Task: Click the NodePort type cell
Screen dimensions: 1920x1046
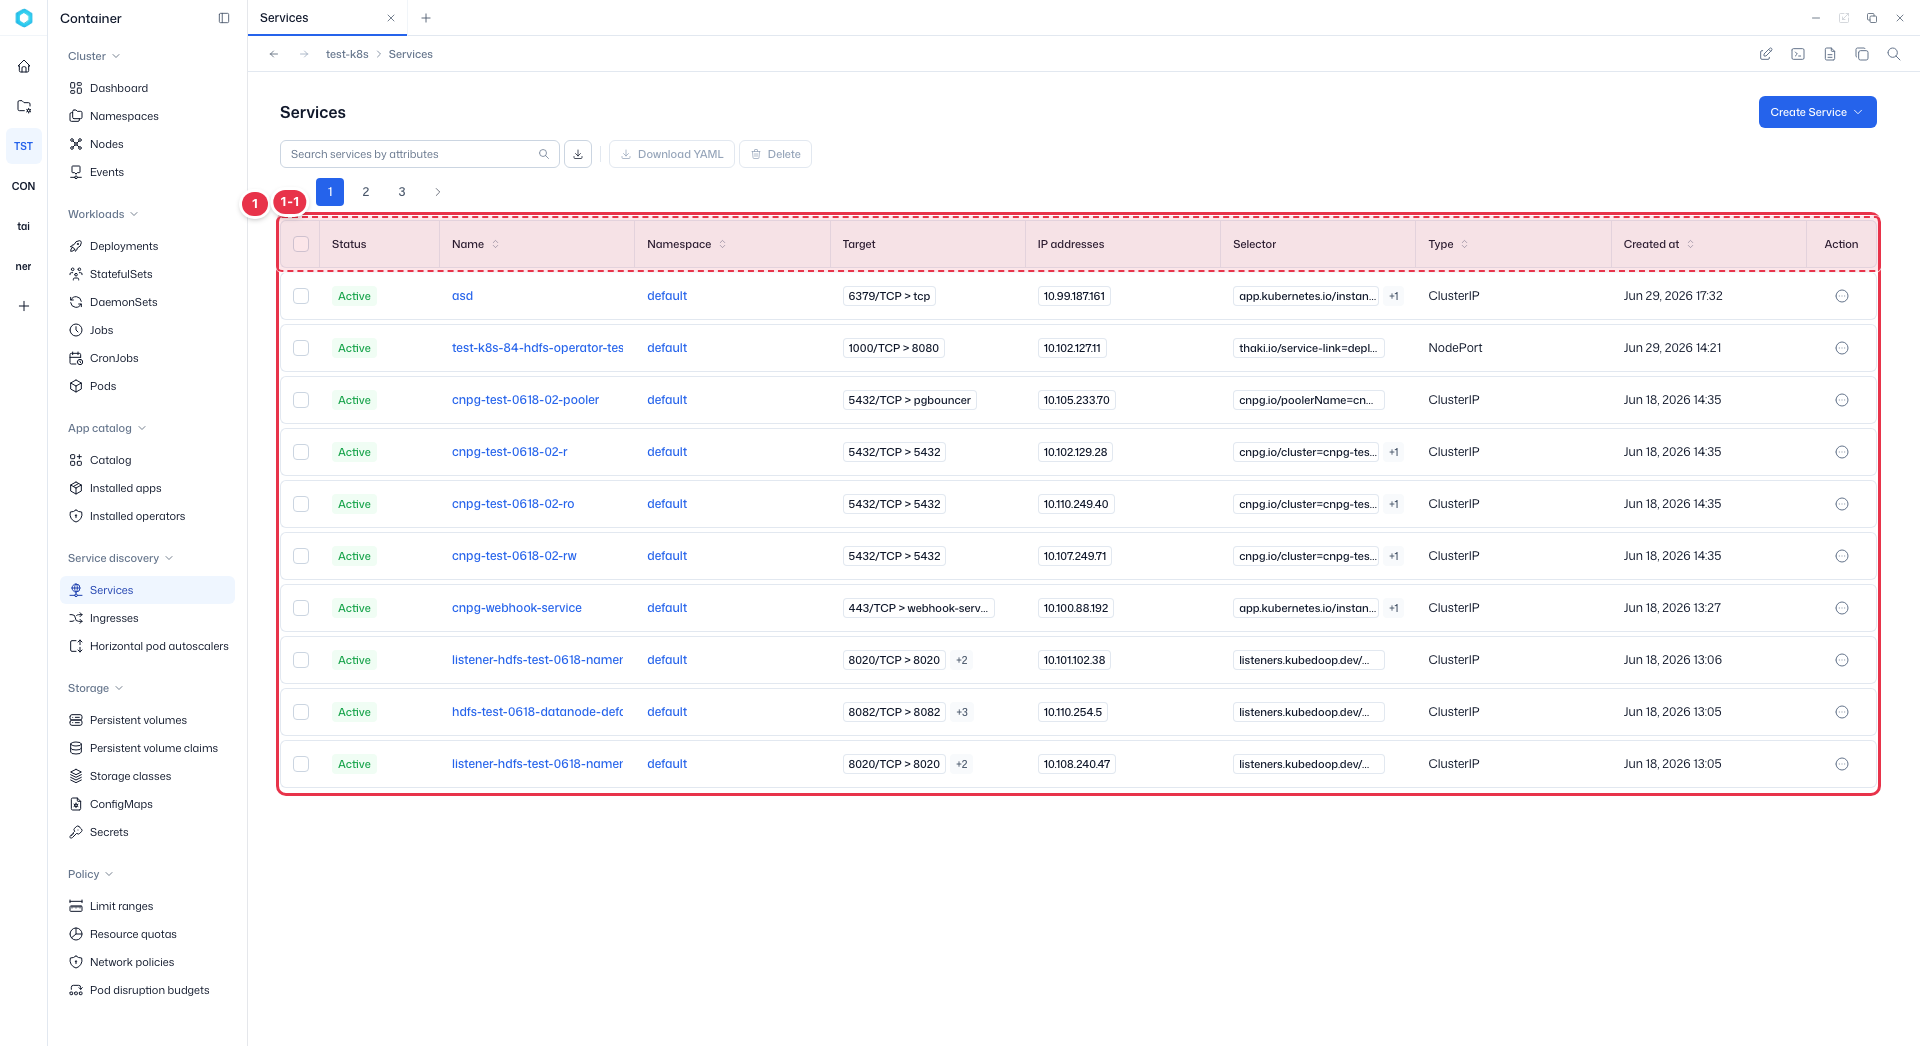Action: click(1455, 348)
